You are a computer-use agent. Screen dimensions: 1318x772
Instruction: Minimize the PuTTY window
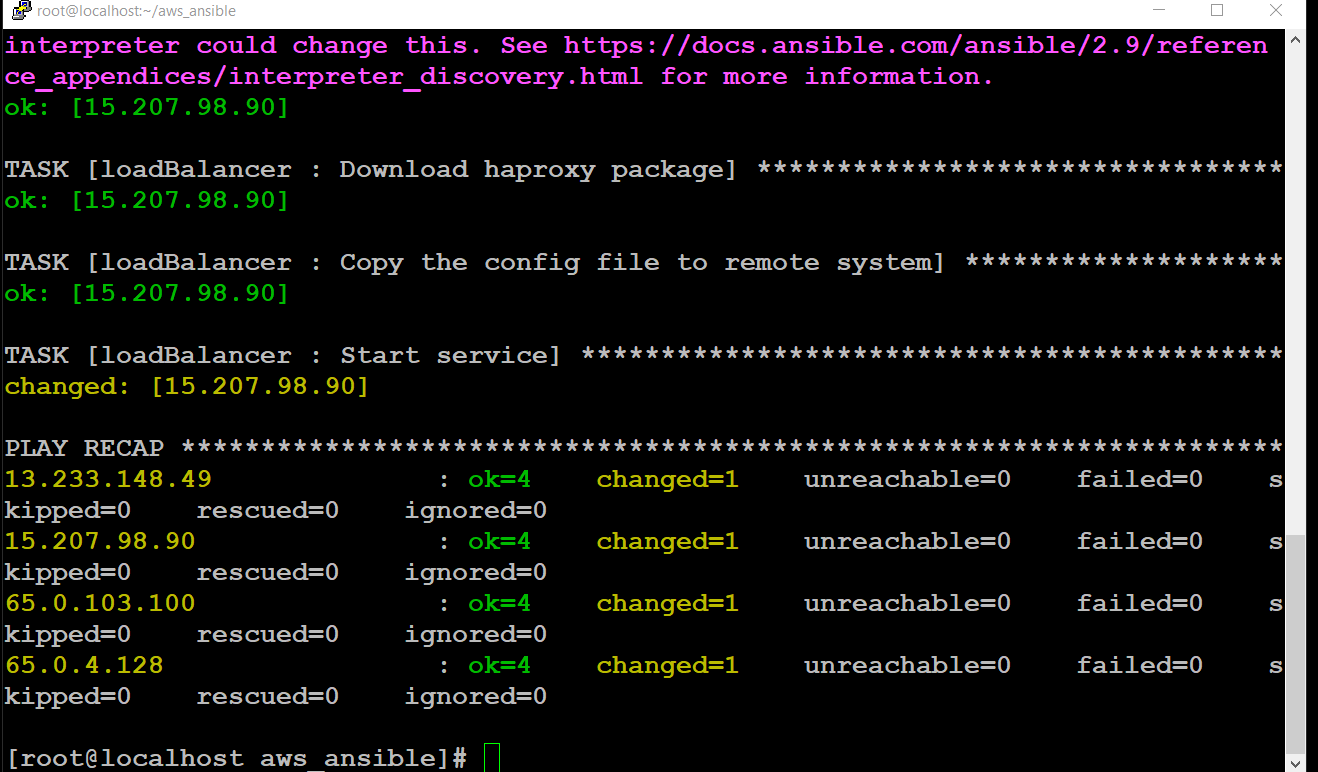pyautogui.click(x=1159, y=11)
